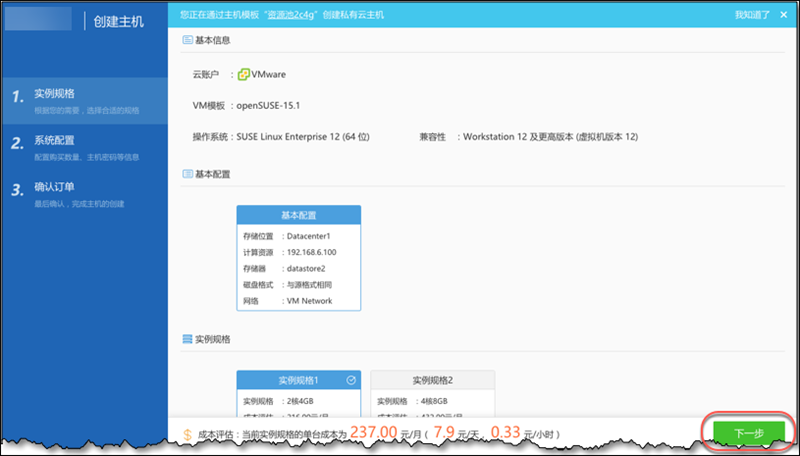Click the 与源格式相同 disk format value

point(309,285)
